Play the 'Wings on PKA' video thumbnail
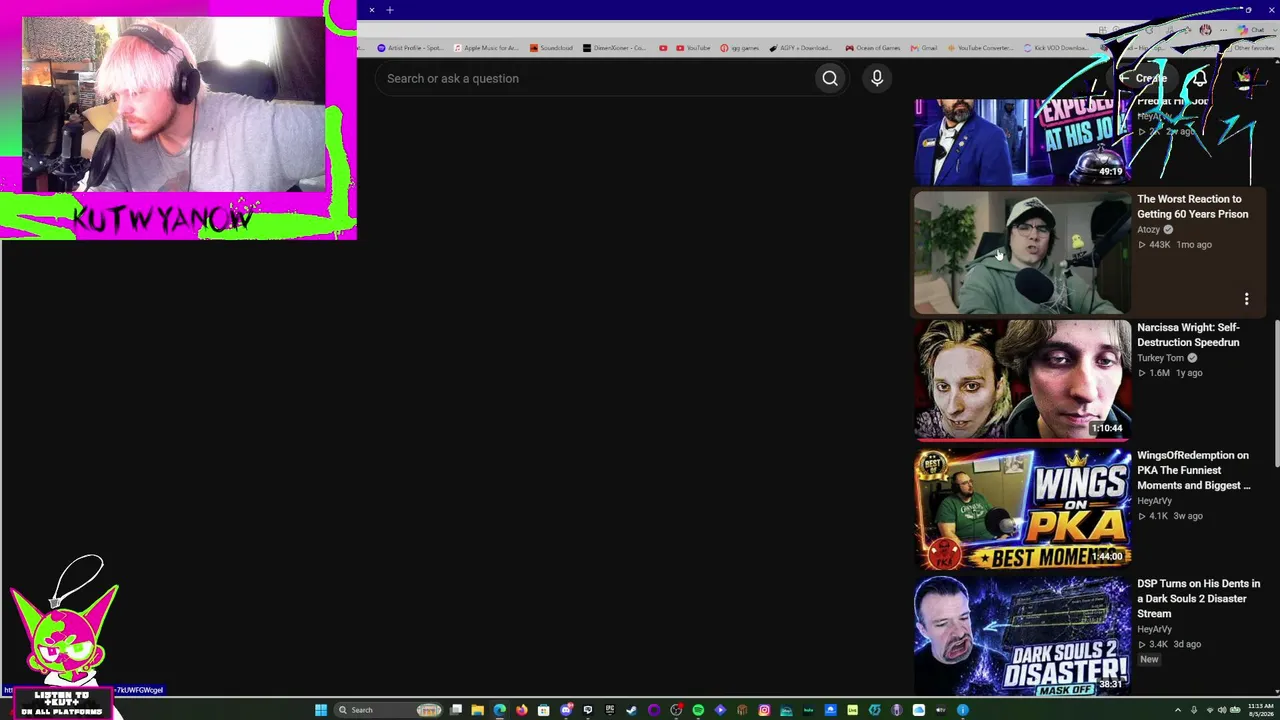 click(x=1022, y=509)
